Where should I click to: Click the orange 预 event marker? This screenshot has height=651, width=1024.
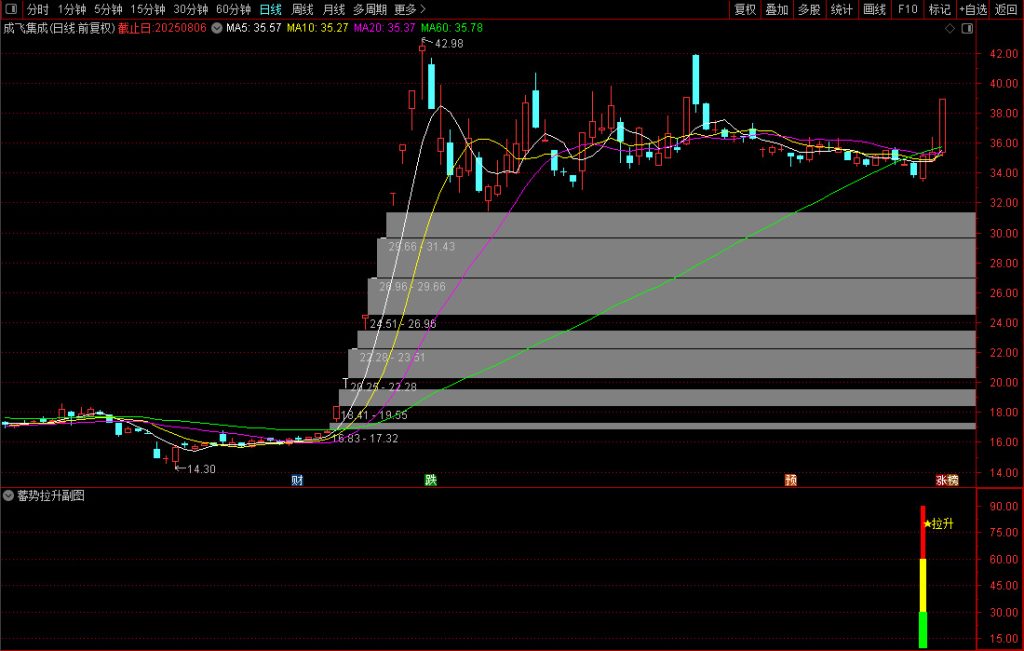(x=790, y=480)
